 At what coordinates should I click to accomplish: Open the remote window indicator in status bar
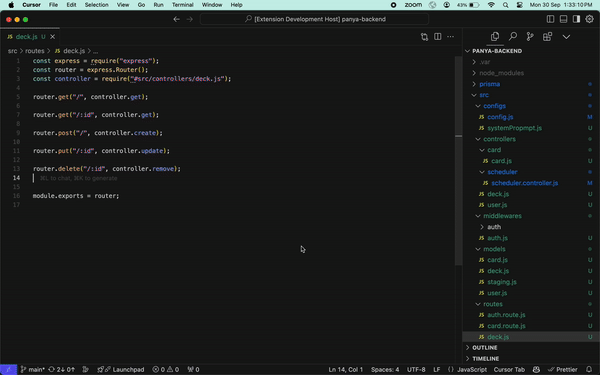8,370
